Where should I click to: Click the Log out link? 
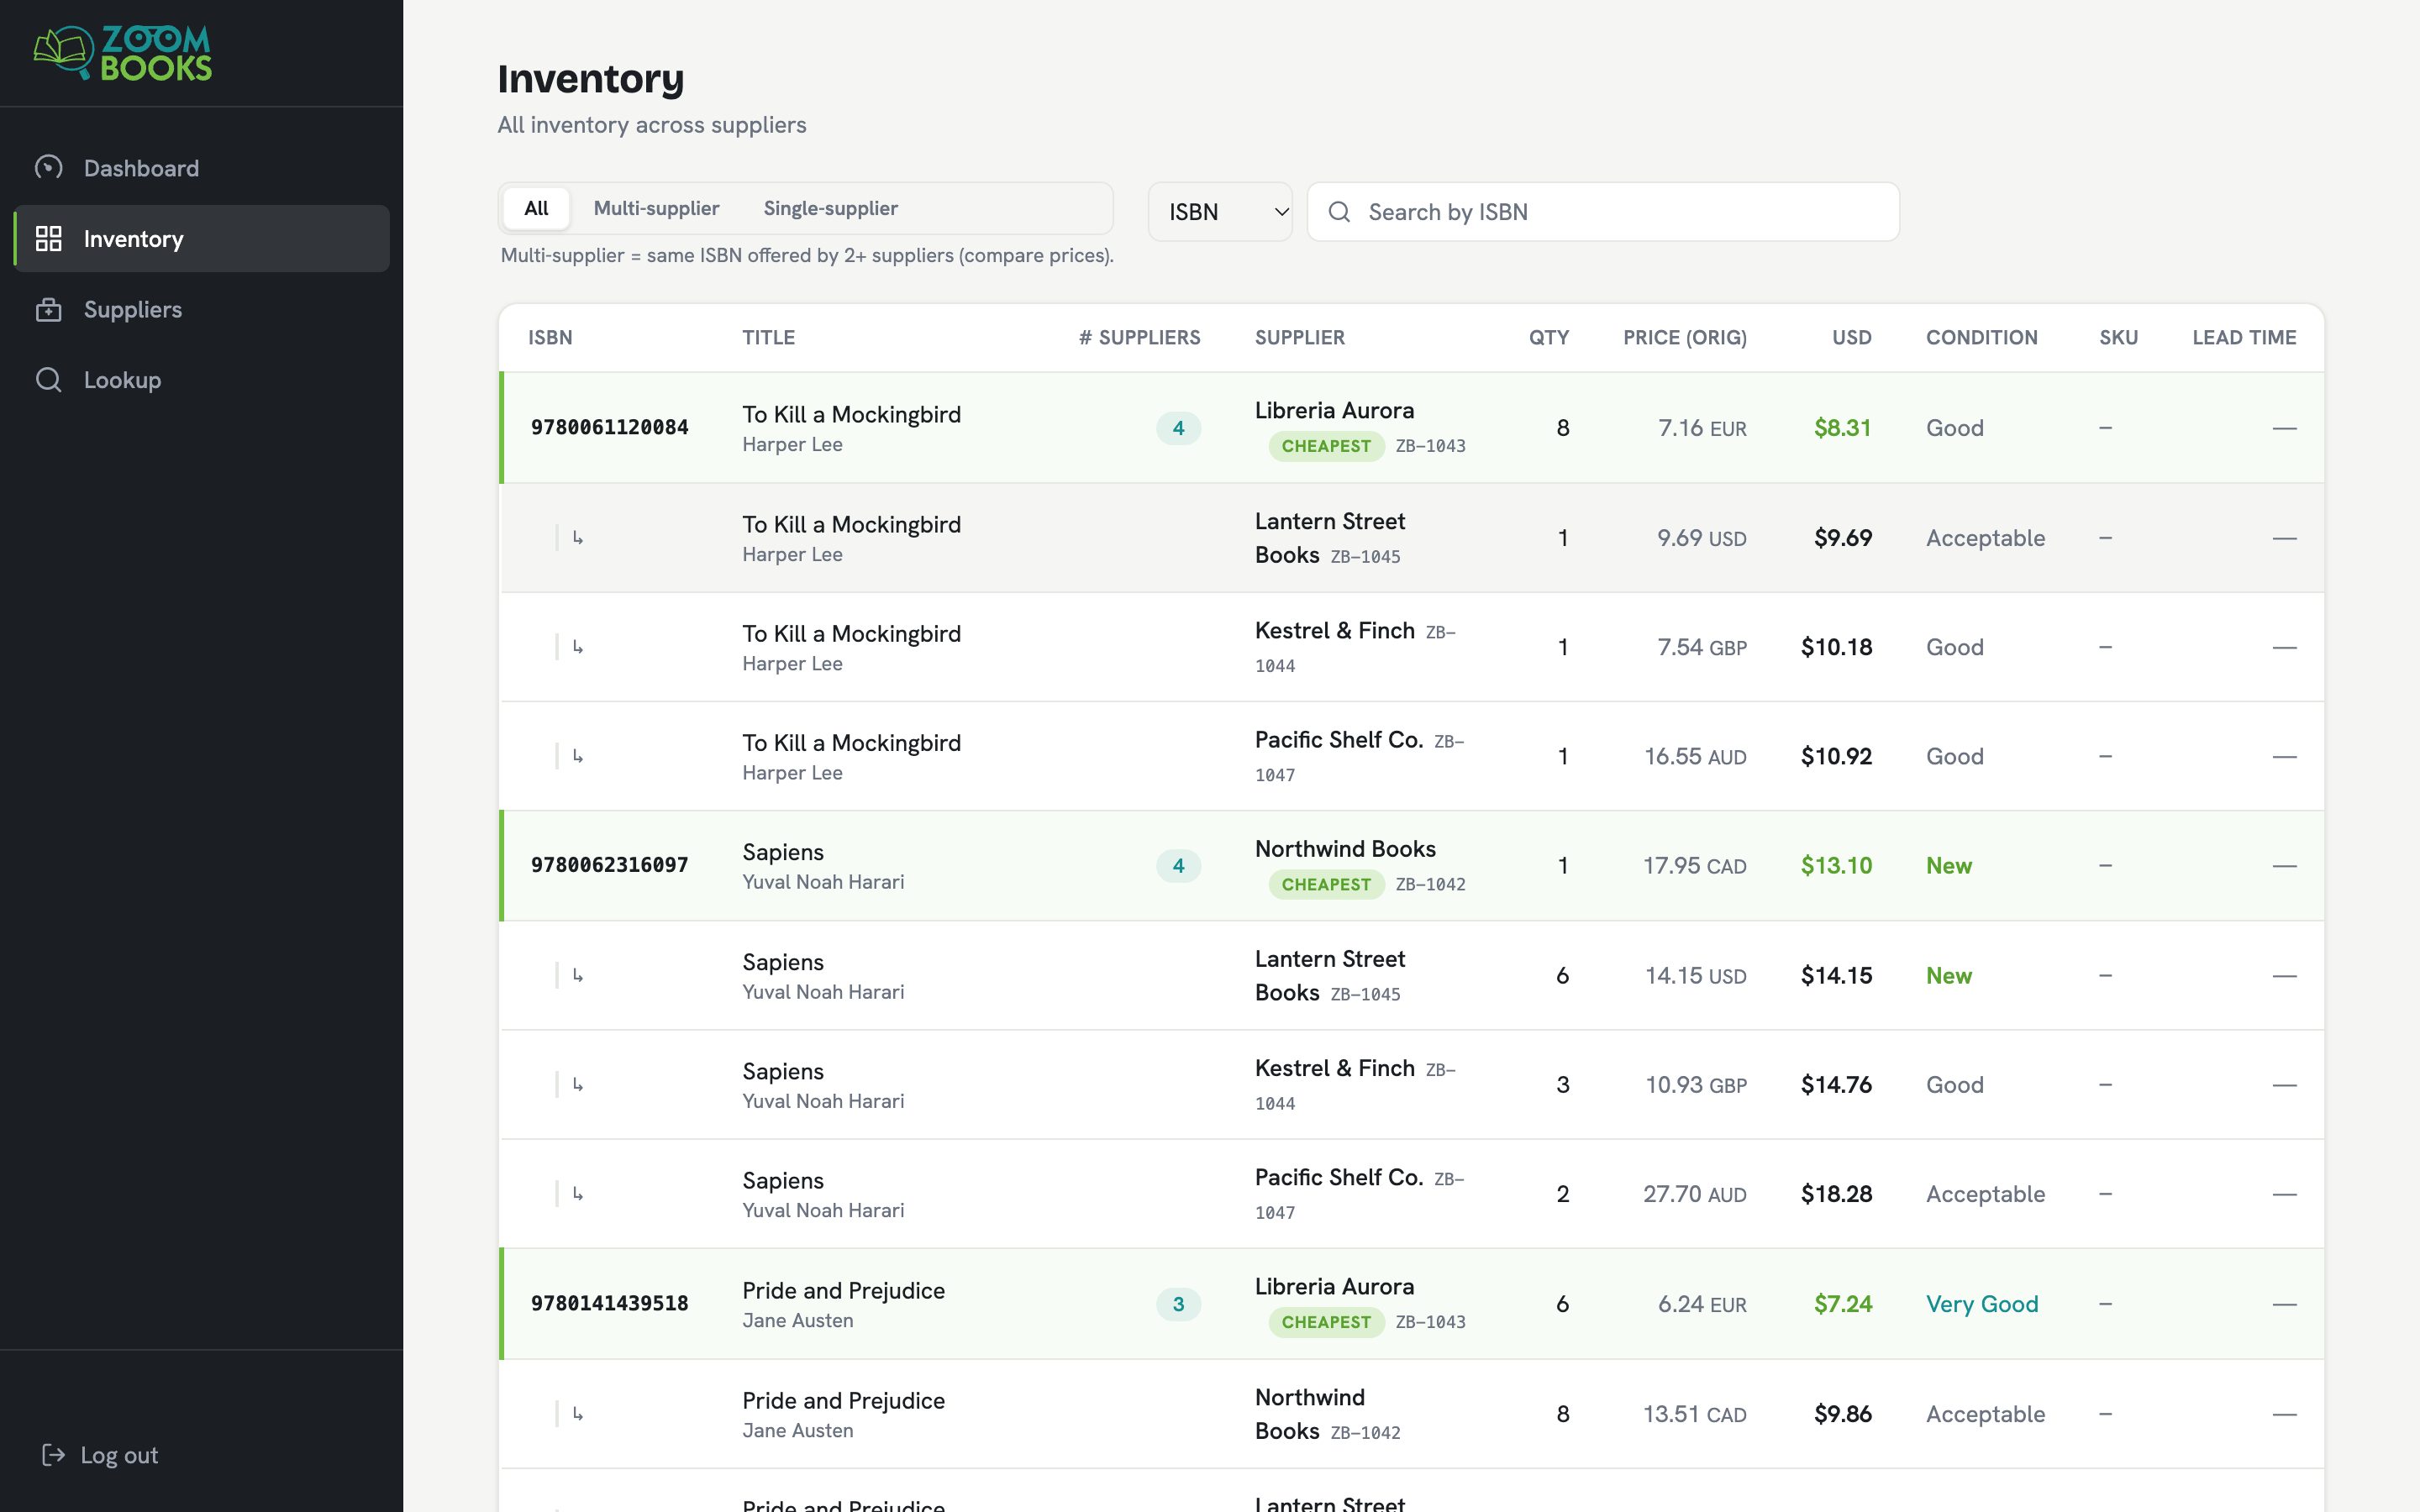click(x=100, y=1455)
